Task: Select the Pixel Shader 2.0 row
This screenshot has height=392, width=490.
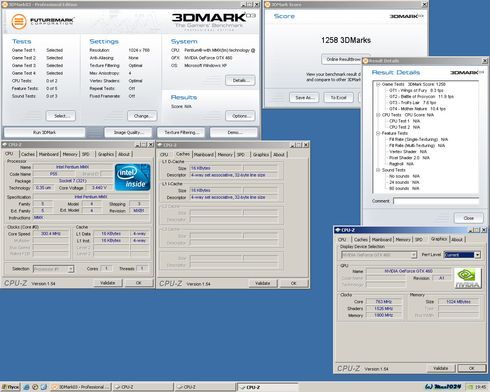Action: point(409,158)
